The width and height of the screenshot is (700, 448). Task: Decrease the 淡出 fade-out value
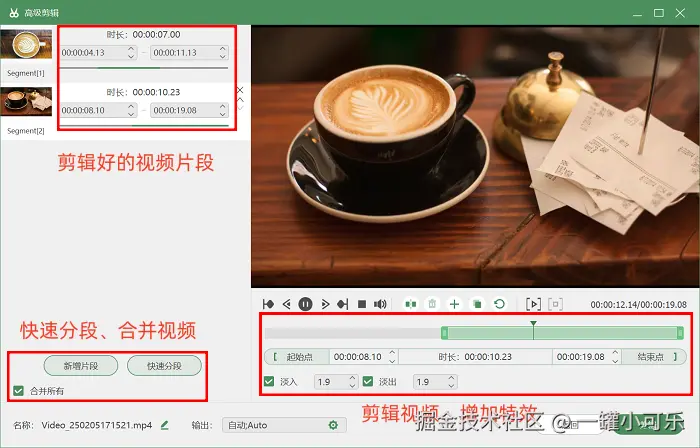point(451,386)
